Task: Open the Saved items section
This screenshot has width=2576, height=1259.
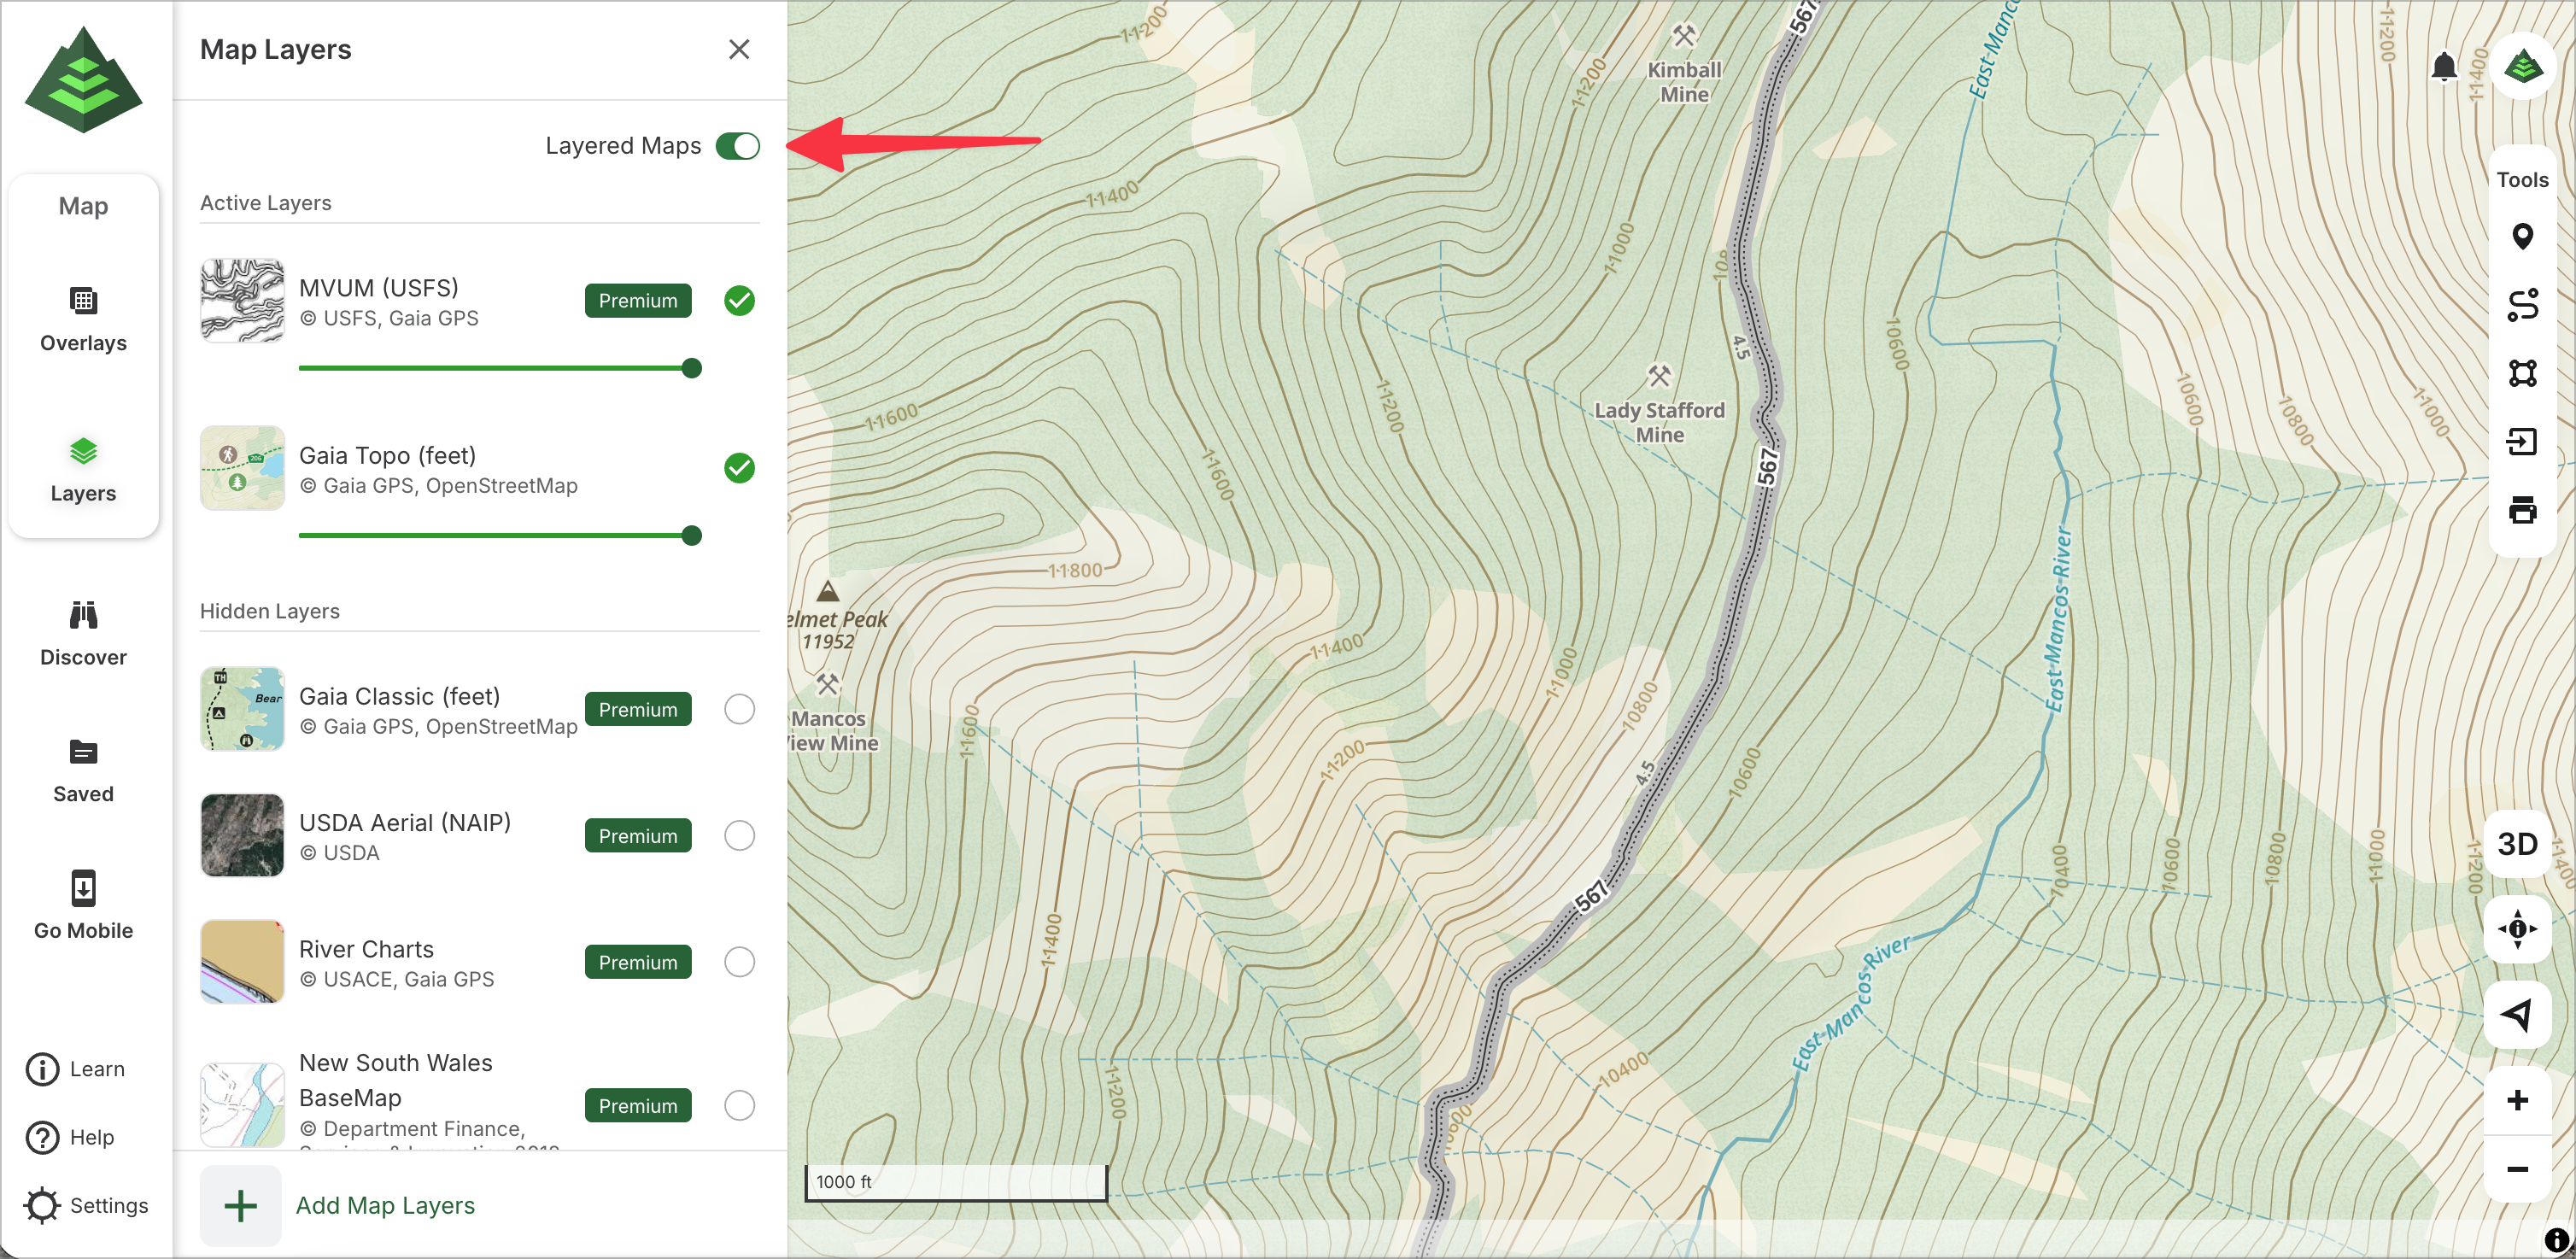Action: click(83, 770)
